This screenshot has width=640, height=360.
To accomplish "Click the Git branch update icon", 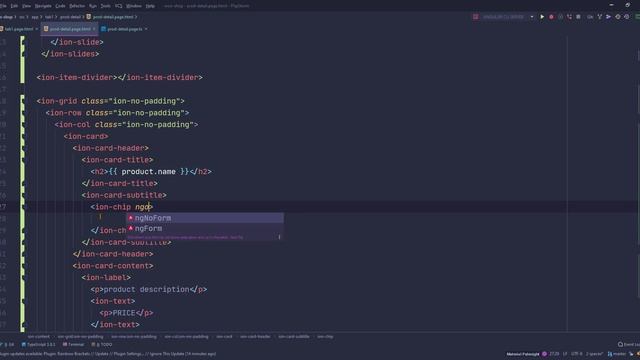I will coord(600,17).
